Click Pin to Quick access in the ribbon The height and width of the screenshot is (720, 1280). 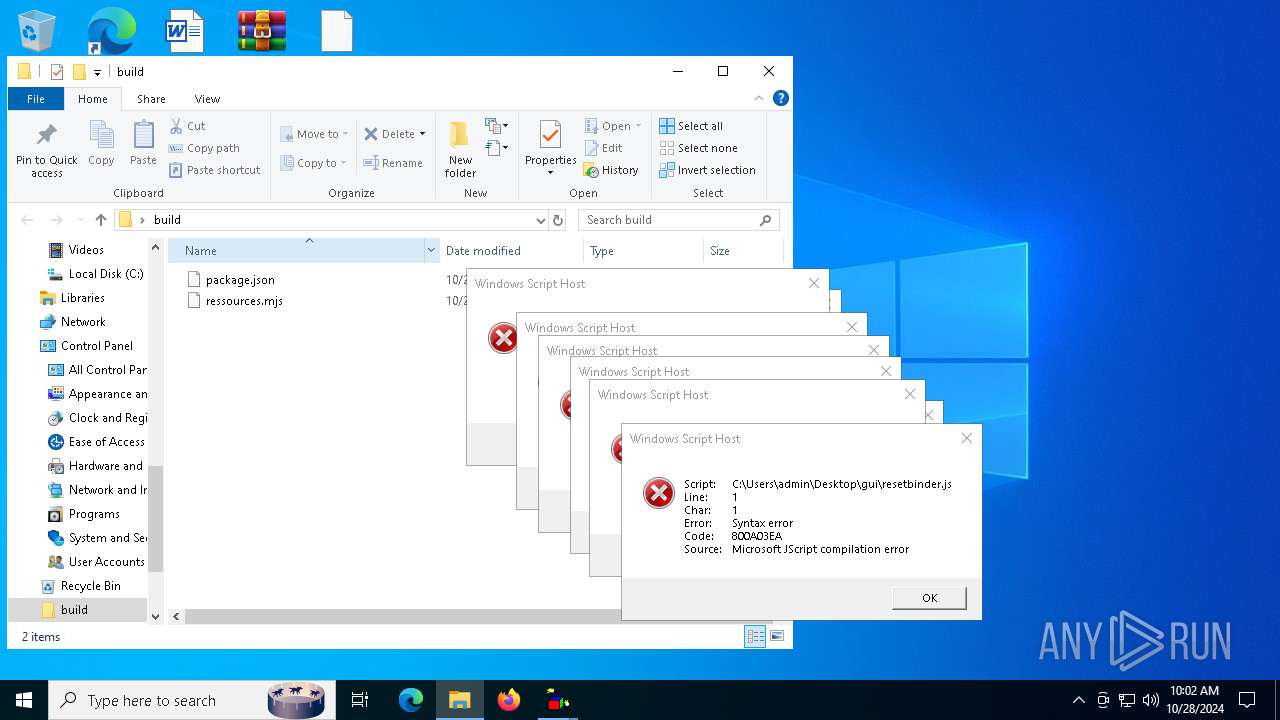click(x=46, y=150)
